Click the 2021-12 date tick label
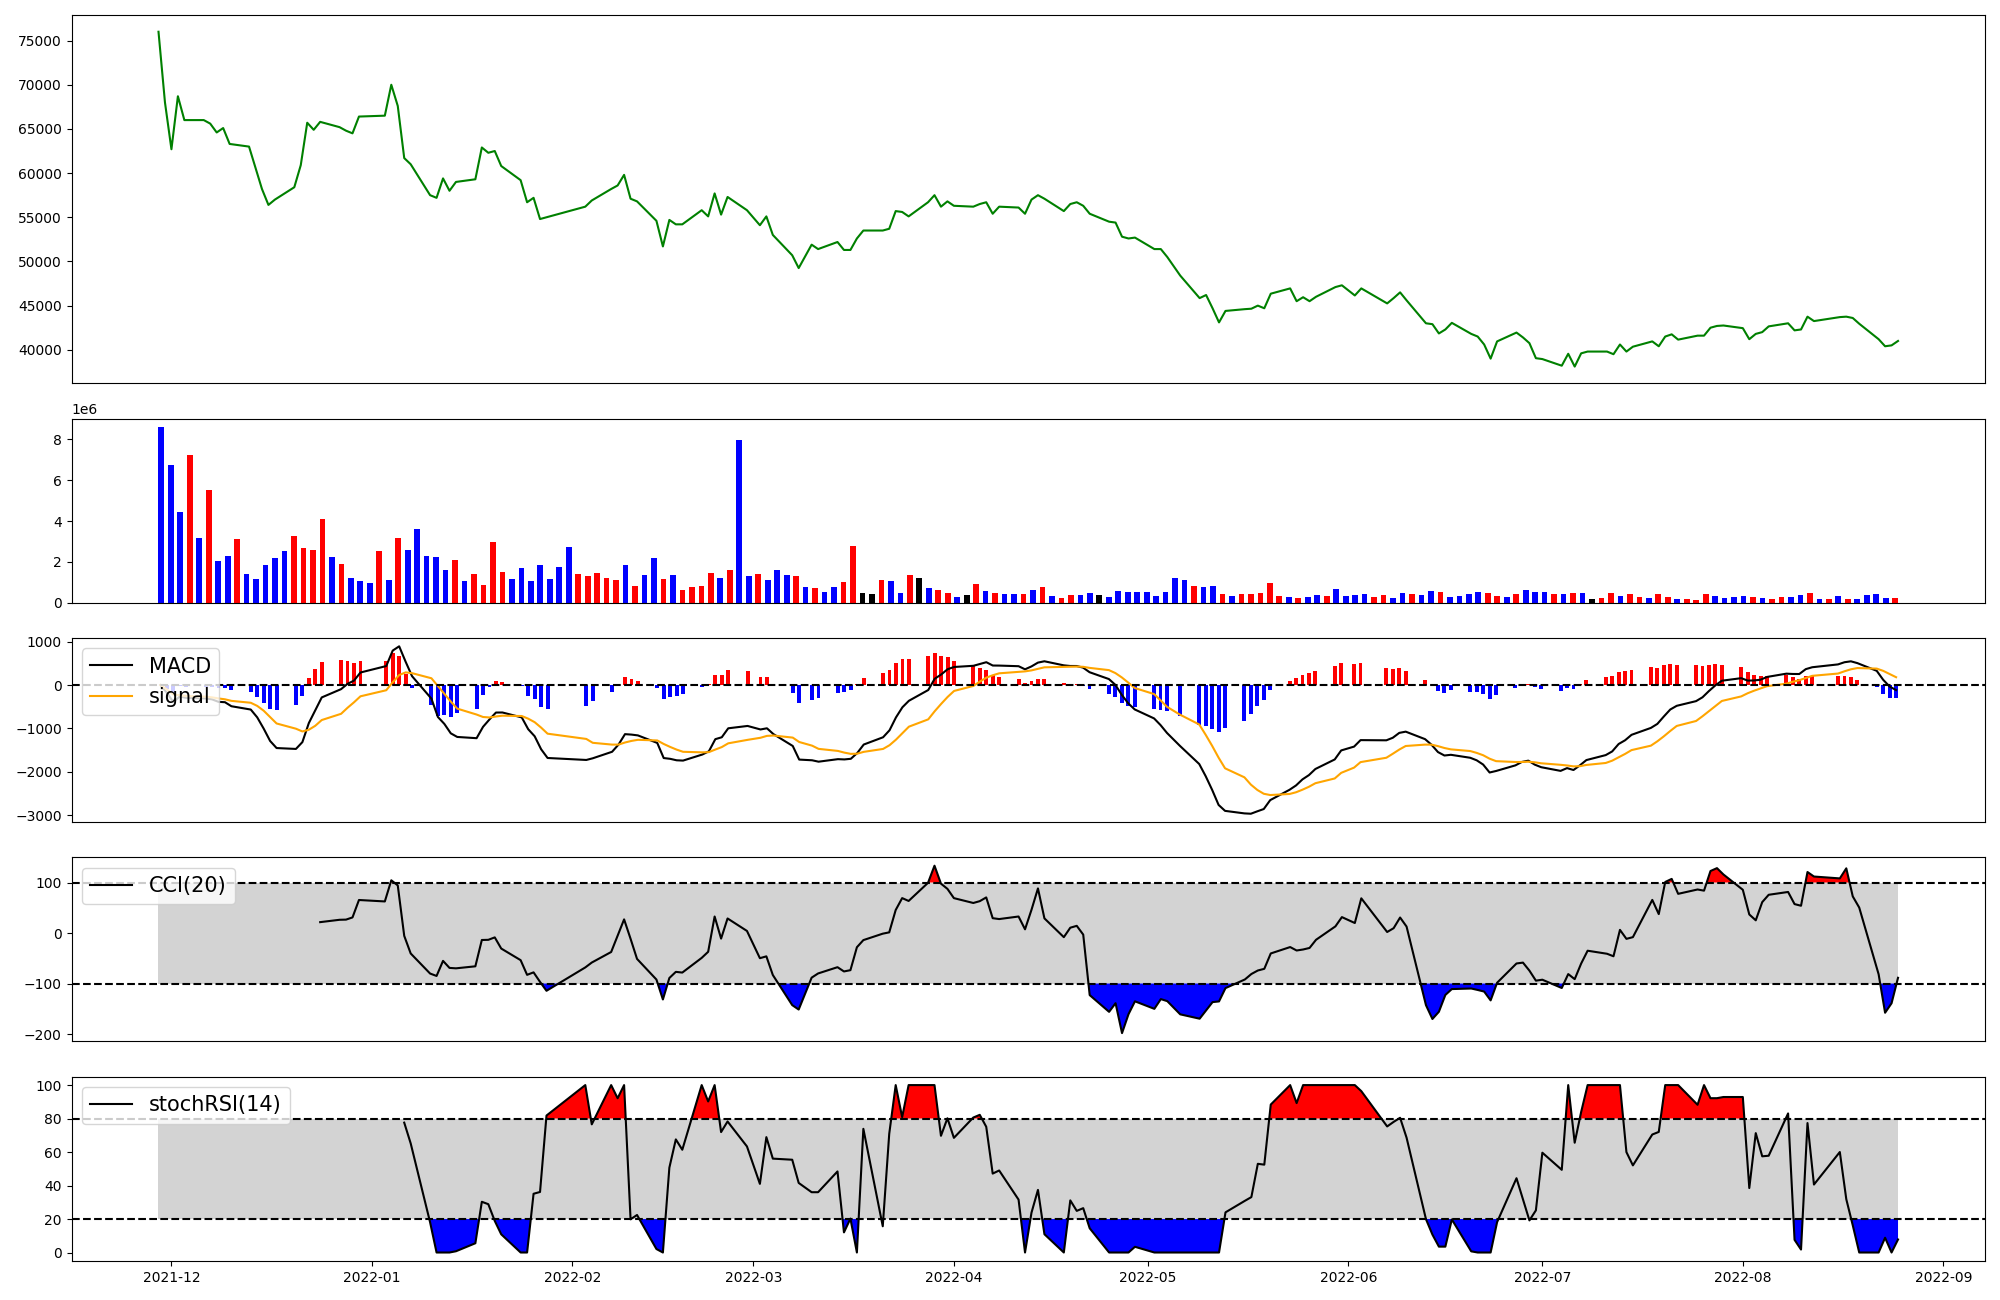Viewport: 2000px width, 1300px height. point(171,1277)
